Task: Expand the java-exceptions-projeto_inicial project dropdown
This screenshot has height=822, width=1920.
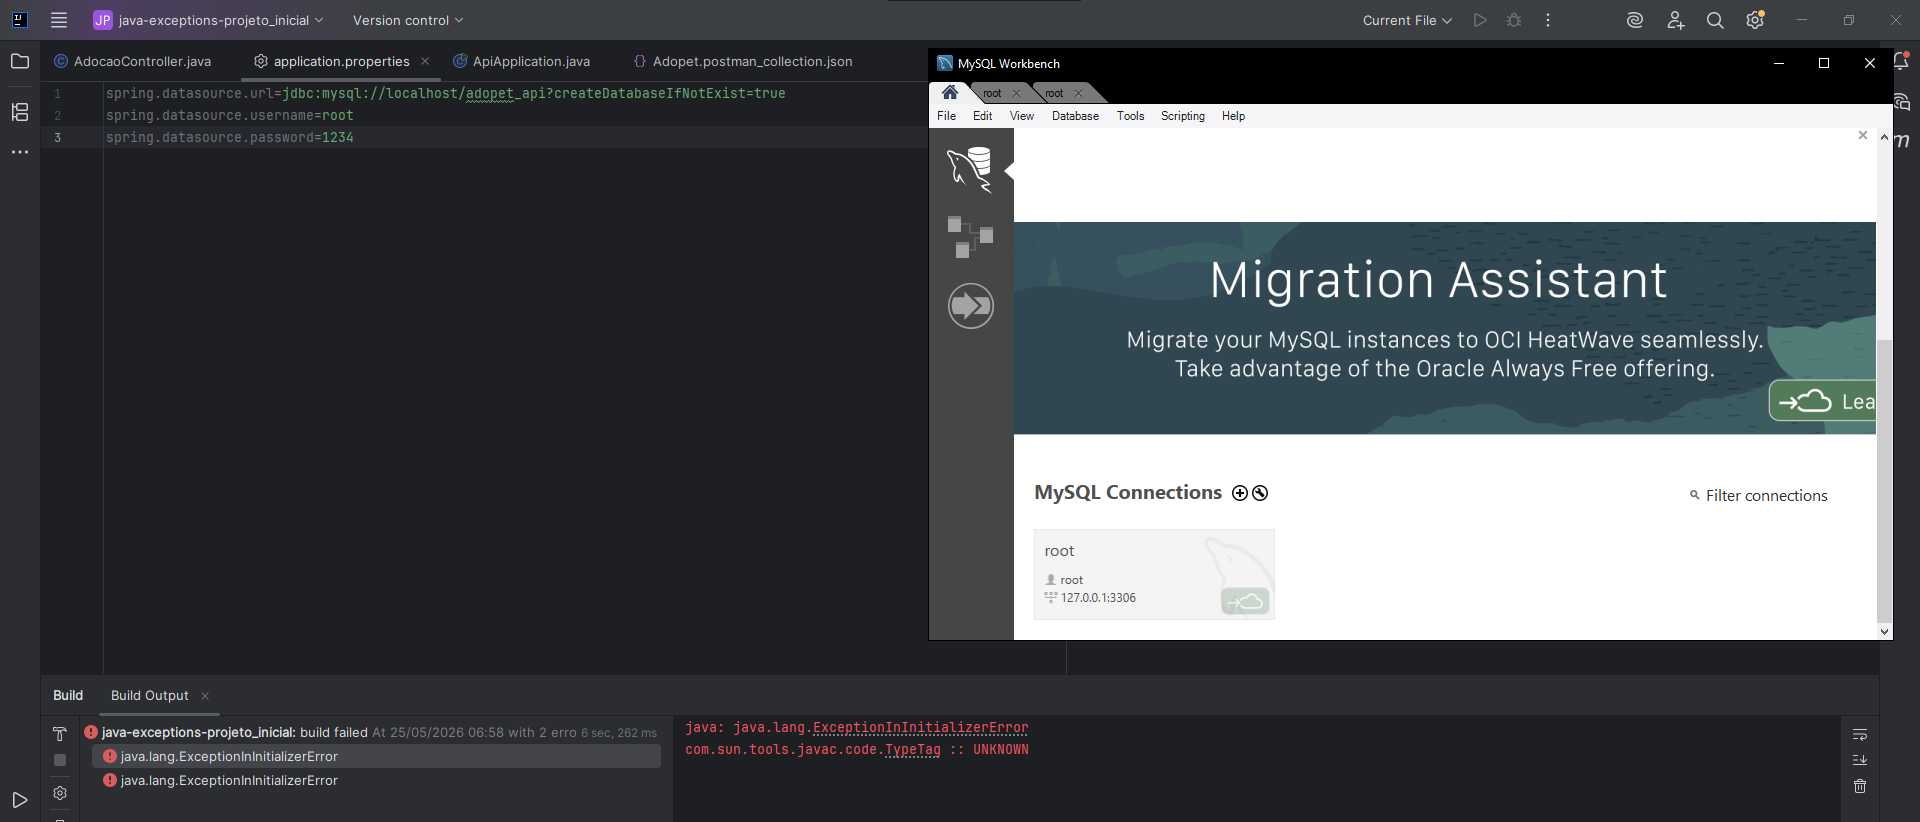Action: click(209, 20)
